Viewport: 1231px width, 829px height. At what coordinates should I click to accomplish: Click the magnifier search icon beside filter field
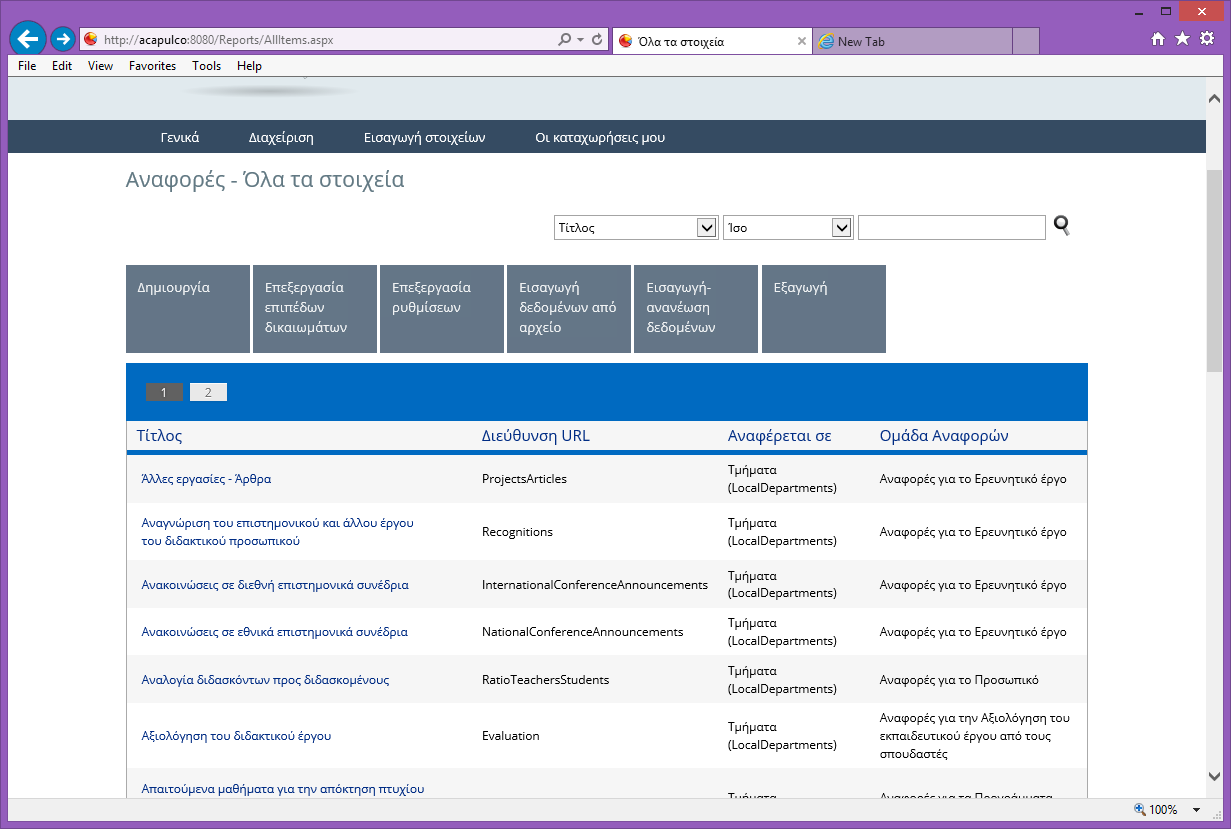pos(1061,227)
